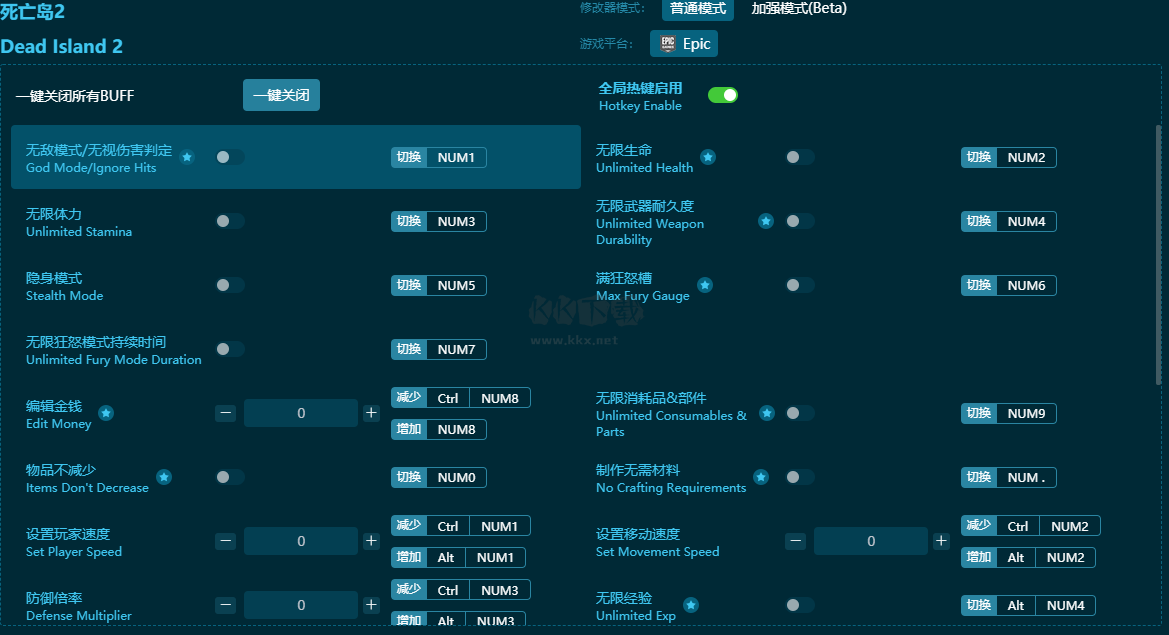Turn on Unlimited Health
Viewport: 1169px width, 635px height.
pyautogui.click(x=799, y=157)
